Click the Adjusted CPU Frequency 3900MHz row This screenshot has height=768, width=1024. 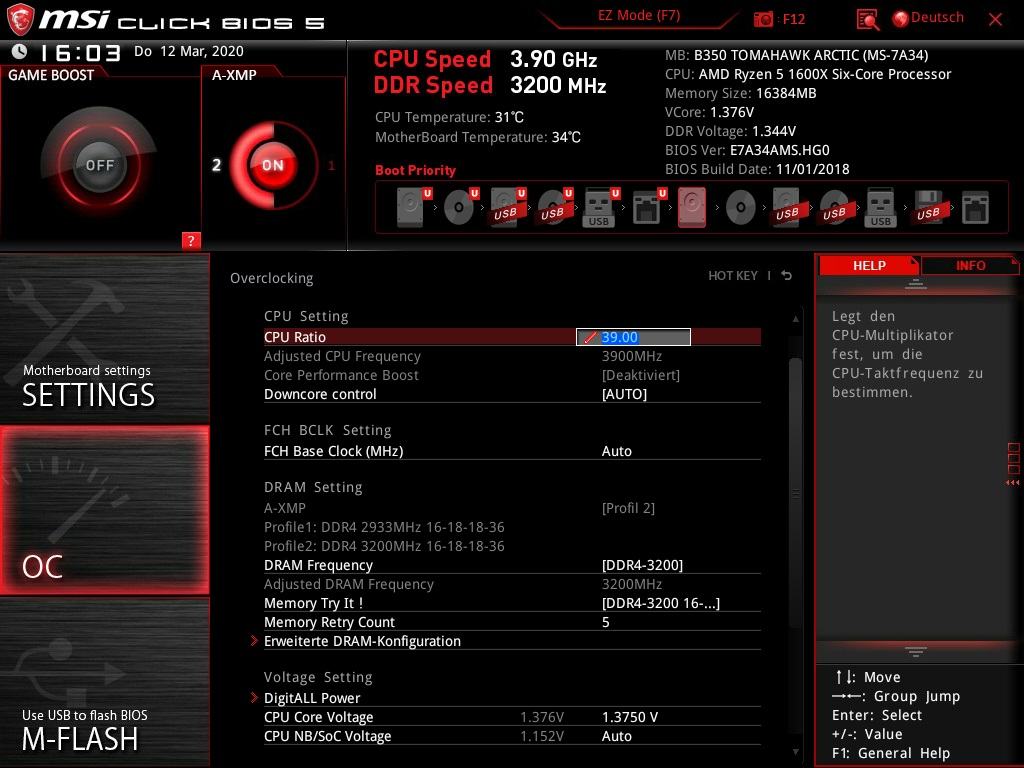coord(512,356)
